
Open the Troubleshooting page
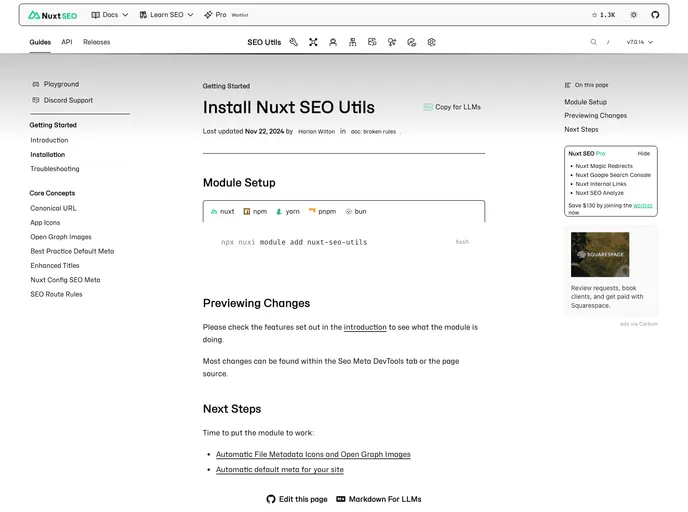(55, 169)
